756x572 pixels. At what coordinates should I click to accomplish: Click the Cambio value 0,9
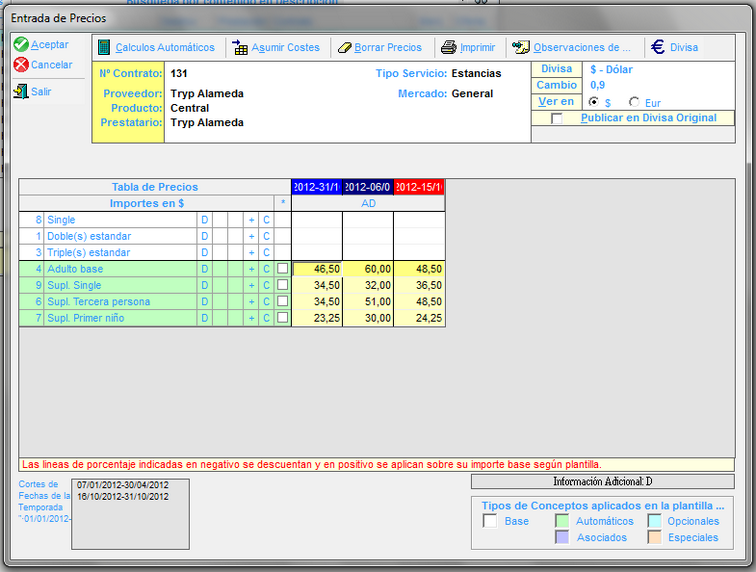tap(597, 85)
